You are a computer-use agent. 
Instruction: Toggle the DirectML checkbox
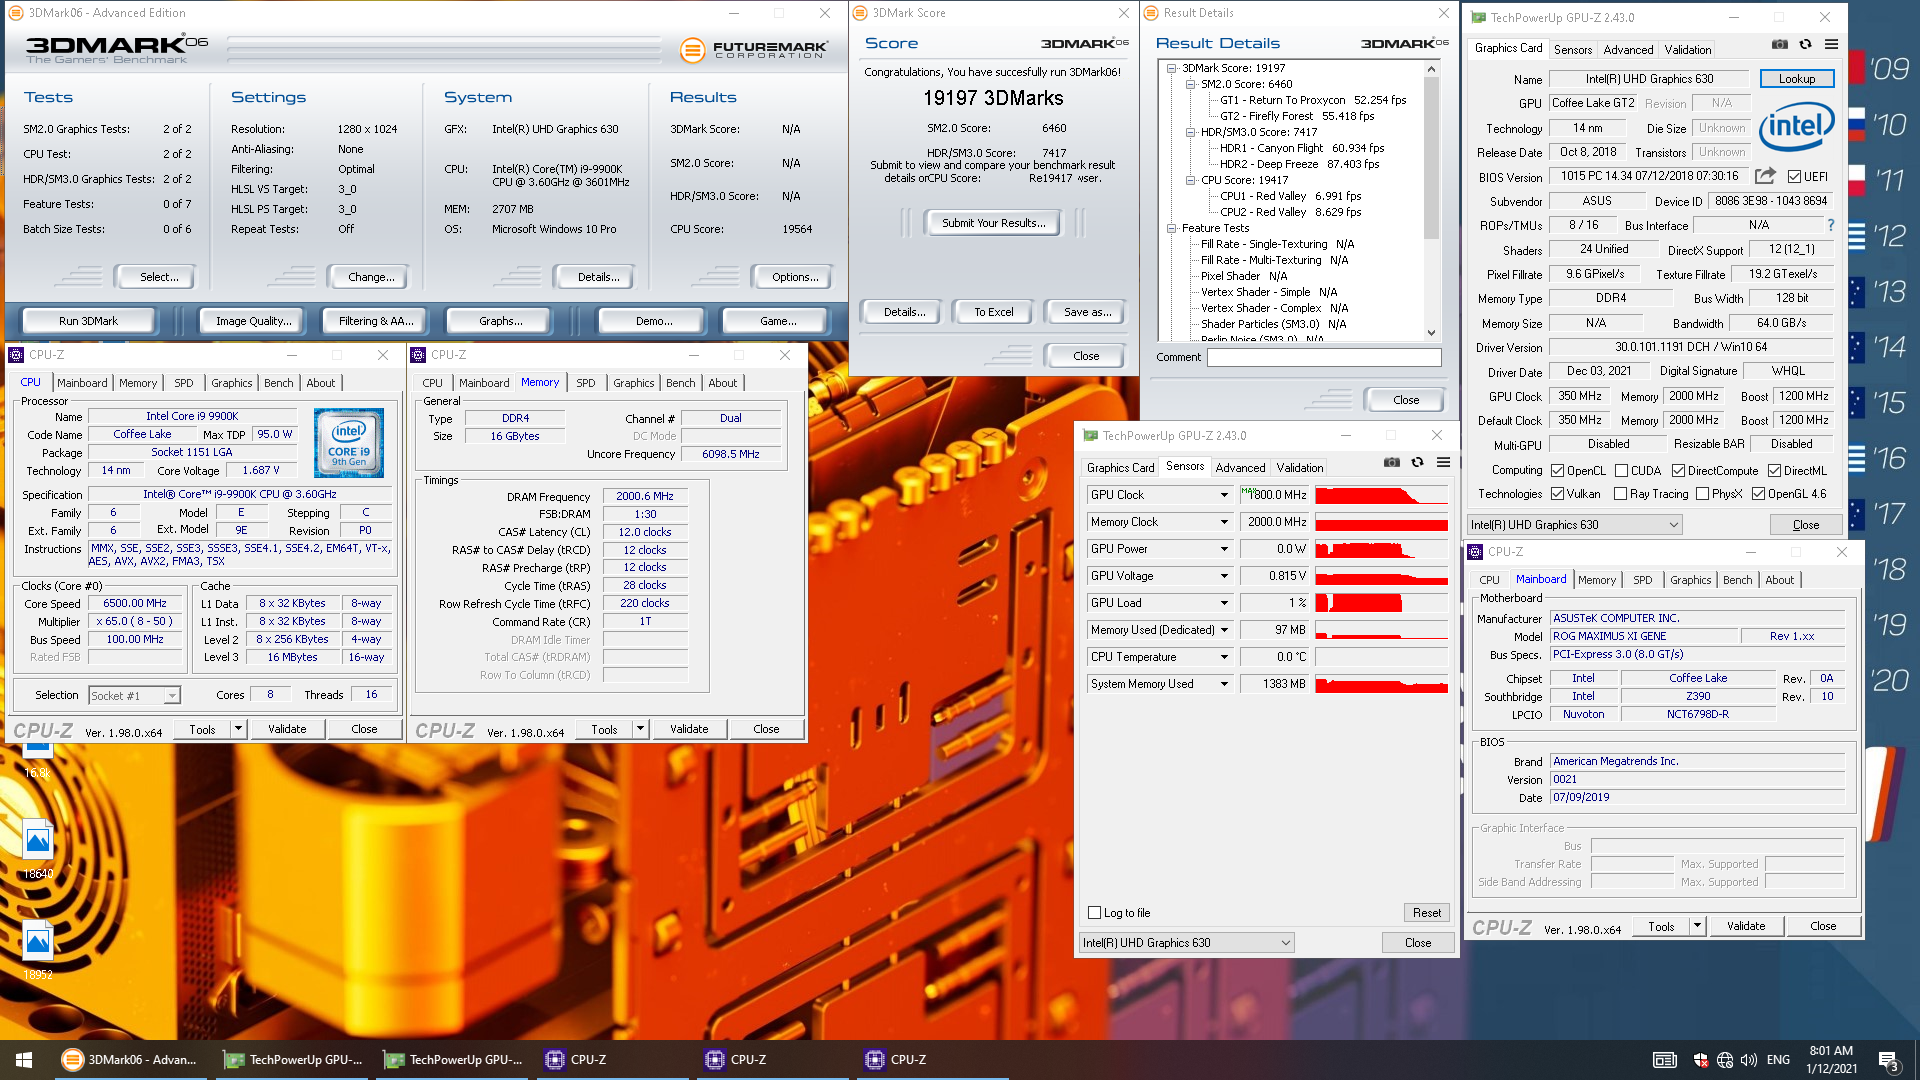pyautogui.click(x=1774, y=471)
